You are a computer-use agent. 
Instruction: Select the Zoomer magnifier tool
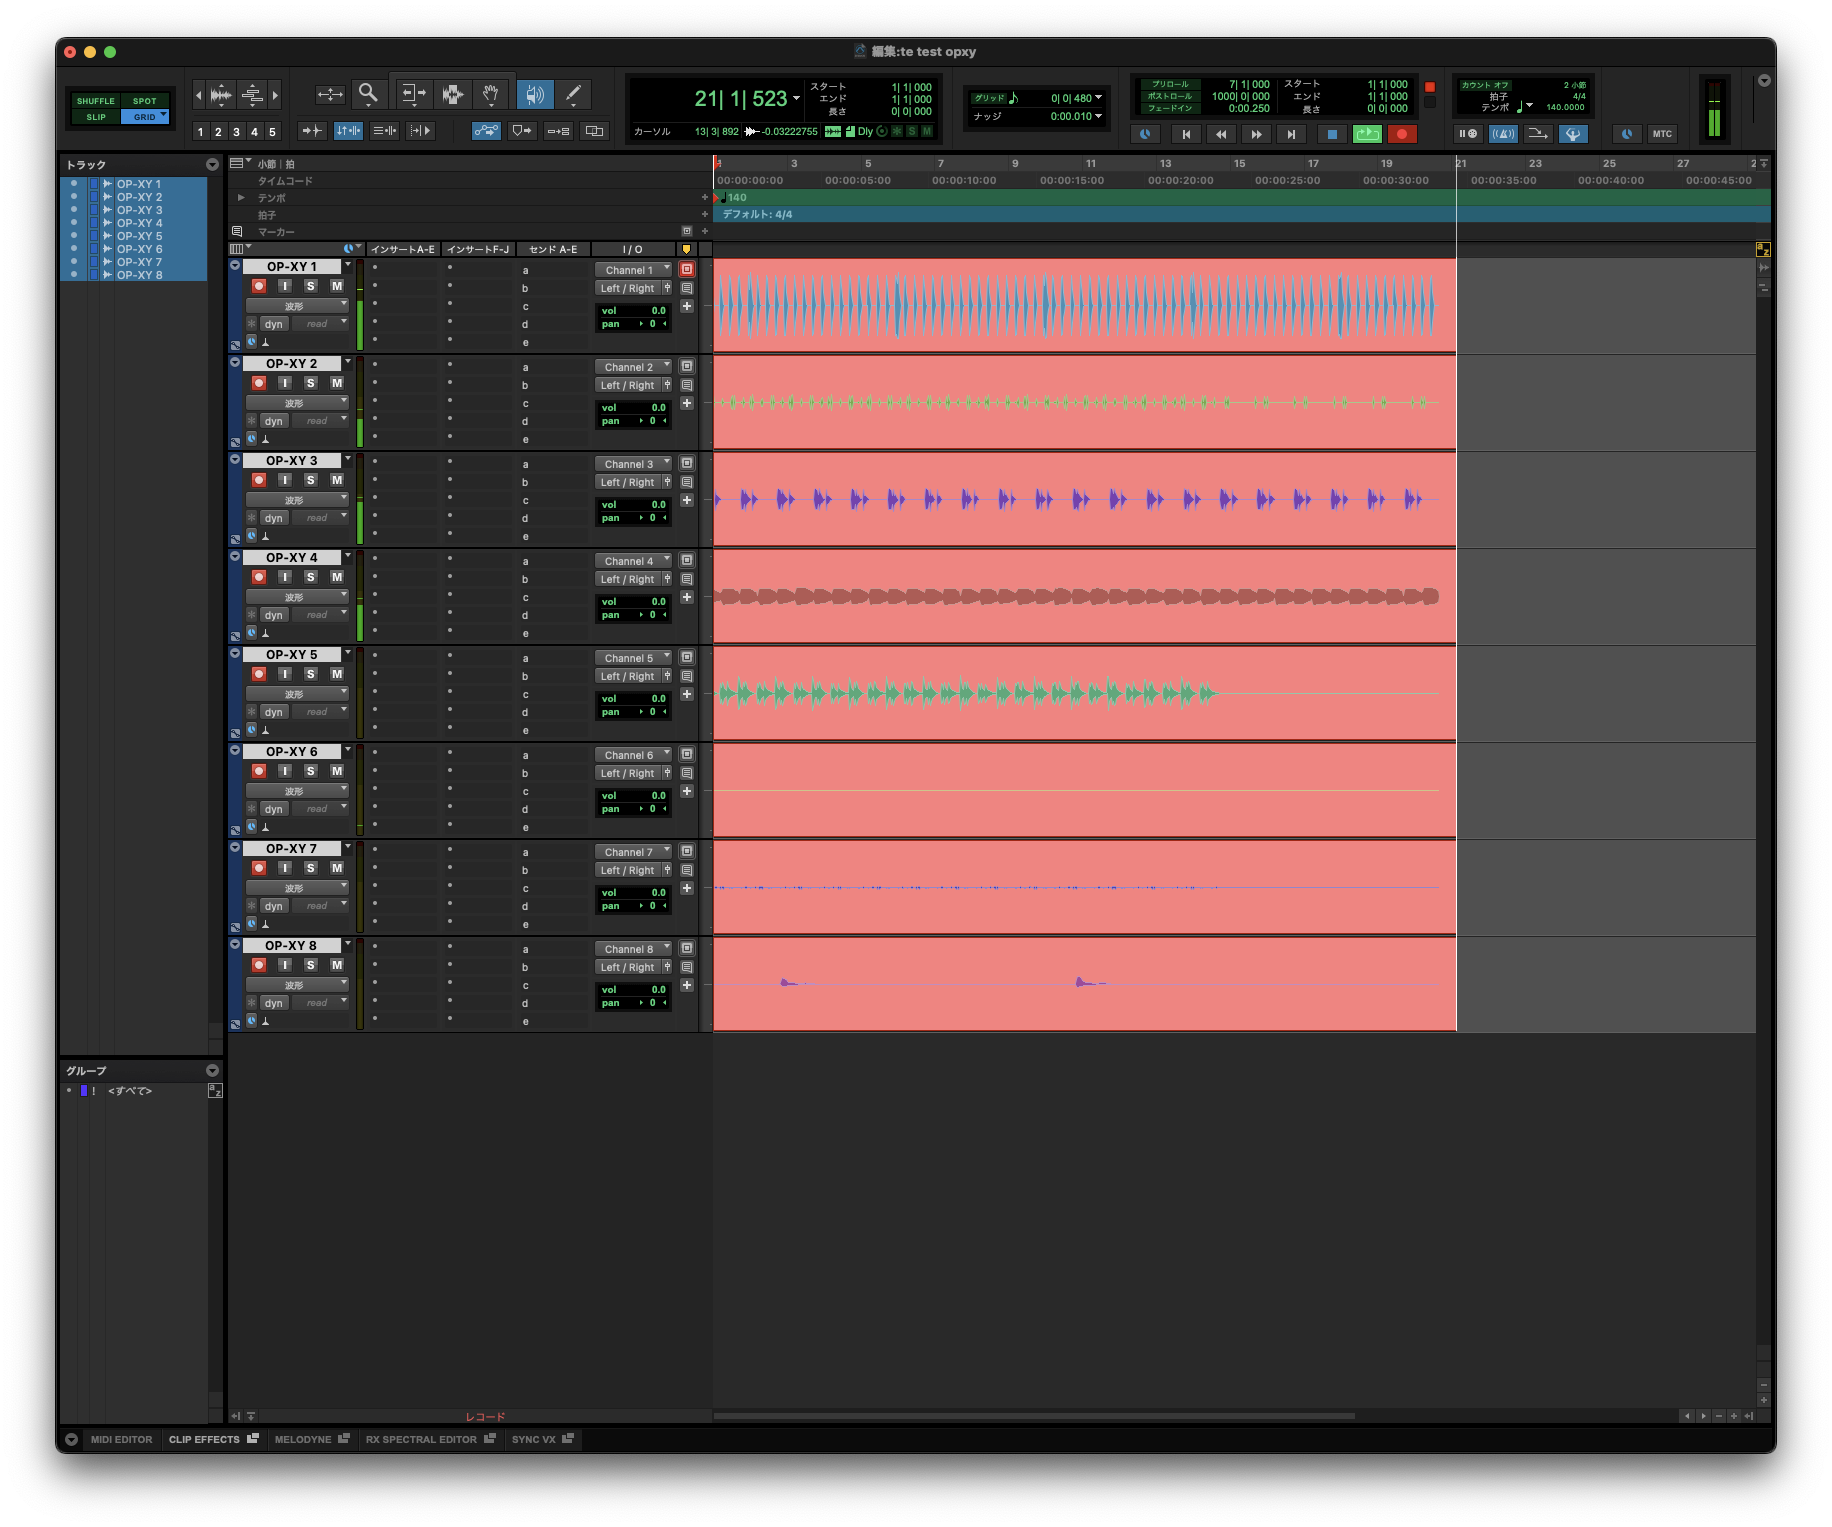[x=368, y=94]
